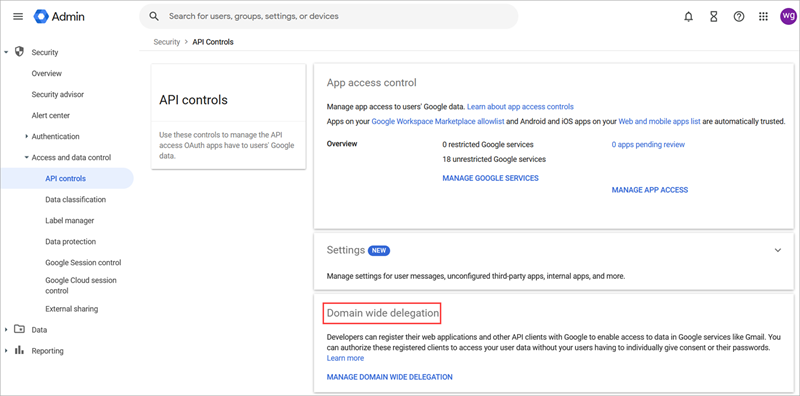
Task: Focus the search users, groups, settings field
Action: click(329, 16)
